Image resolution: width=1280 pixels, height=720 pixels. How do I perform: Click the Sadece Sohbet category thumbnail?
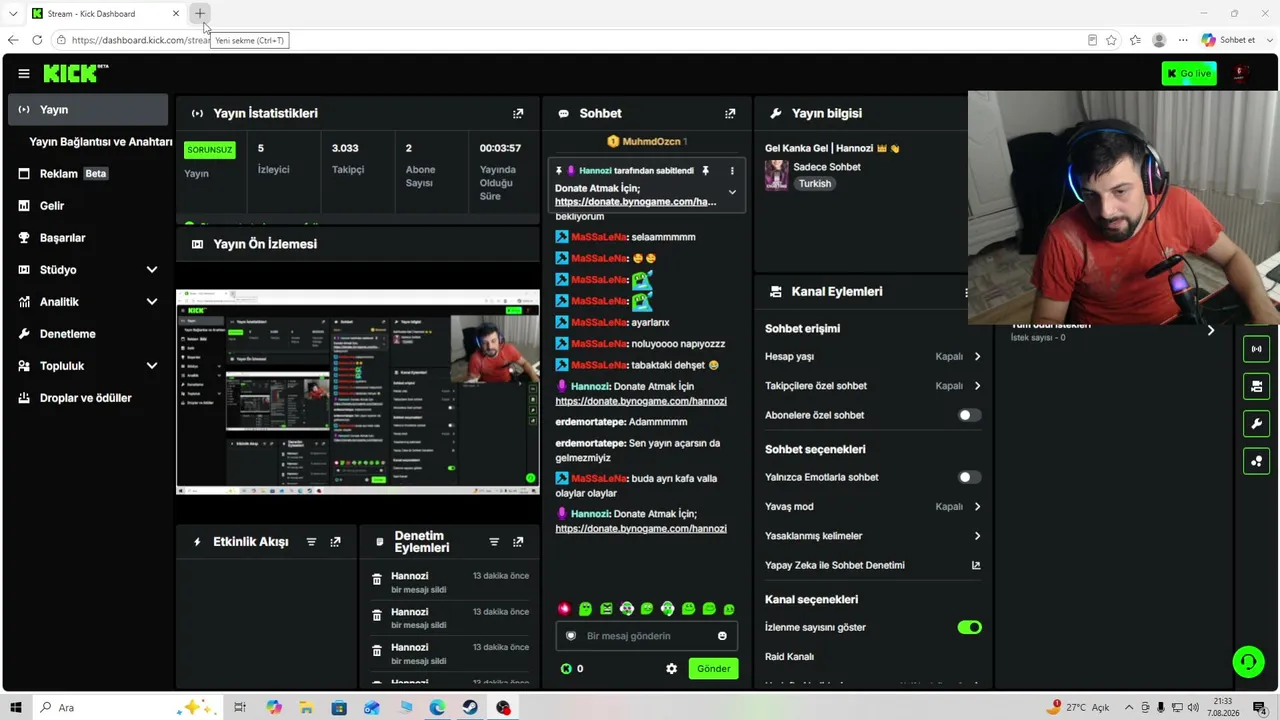[x=777, y=175]
